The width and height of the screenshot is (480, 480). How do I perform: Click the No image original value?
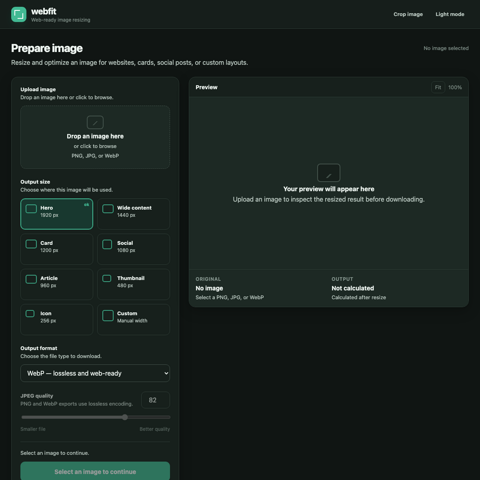tap(209, 288)
